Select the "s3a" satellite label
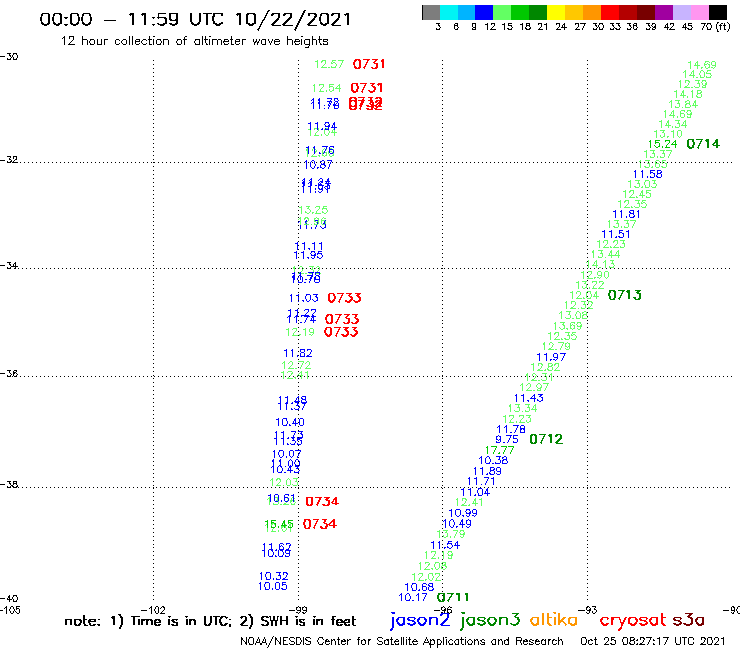The width and height of the screenshot is (740, 650). coord(688,620)
